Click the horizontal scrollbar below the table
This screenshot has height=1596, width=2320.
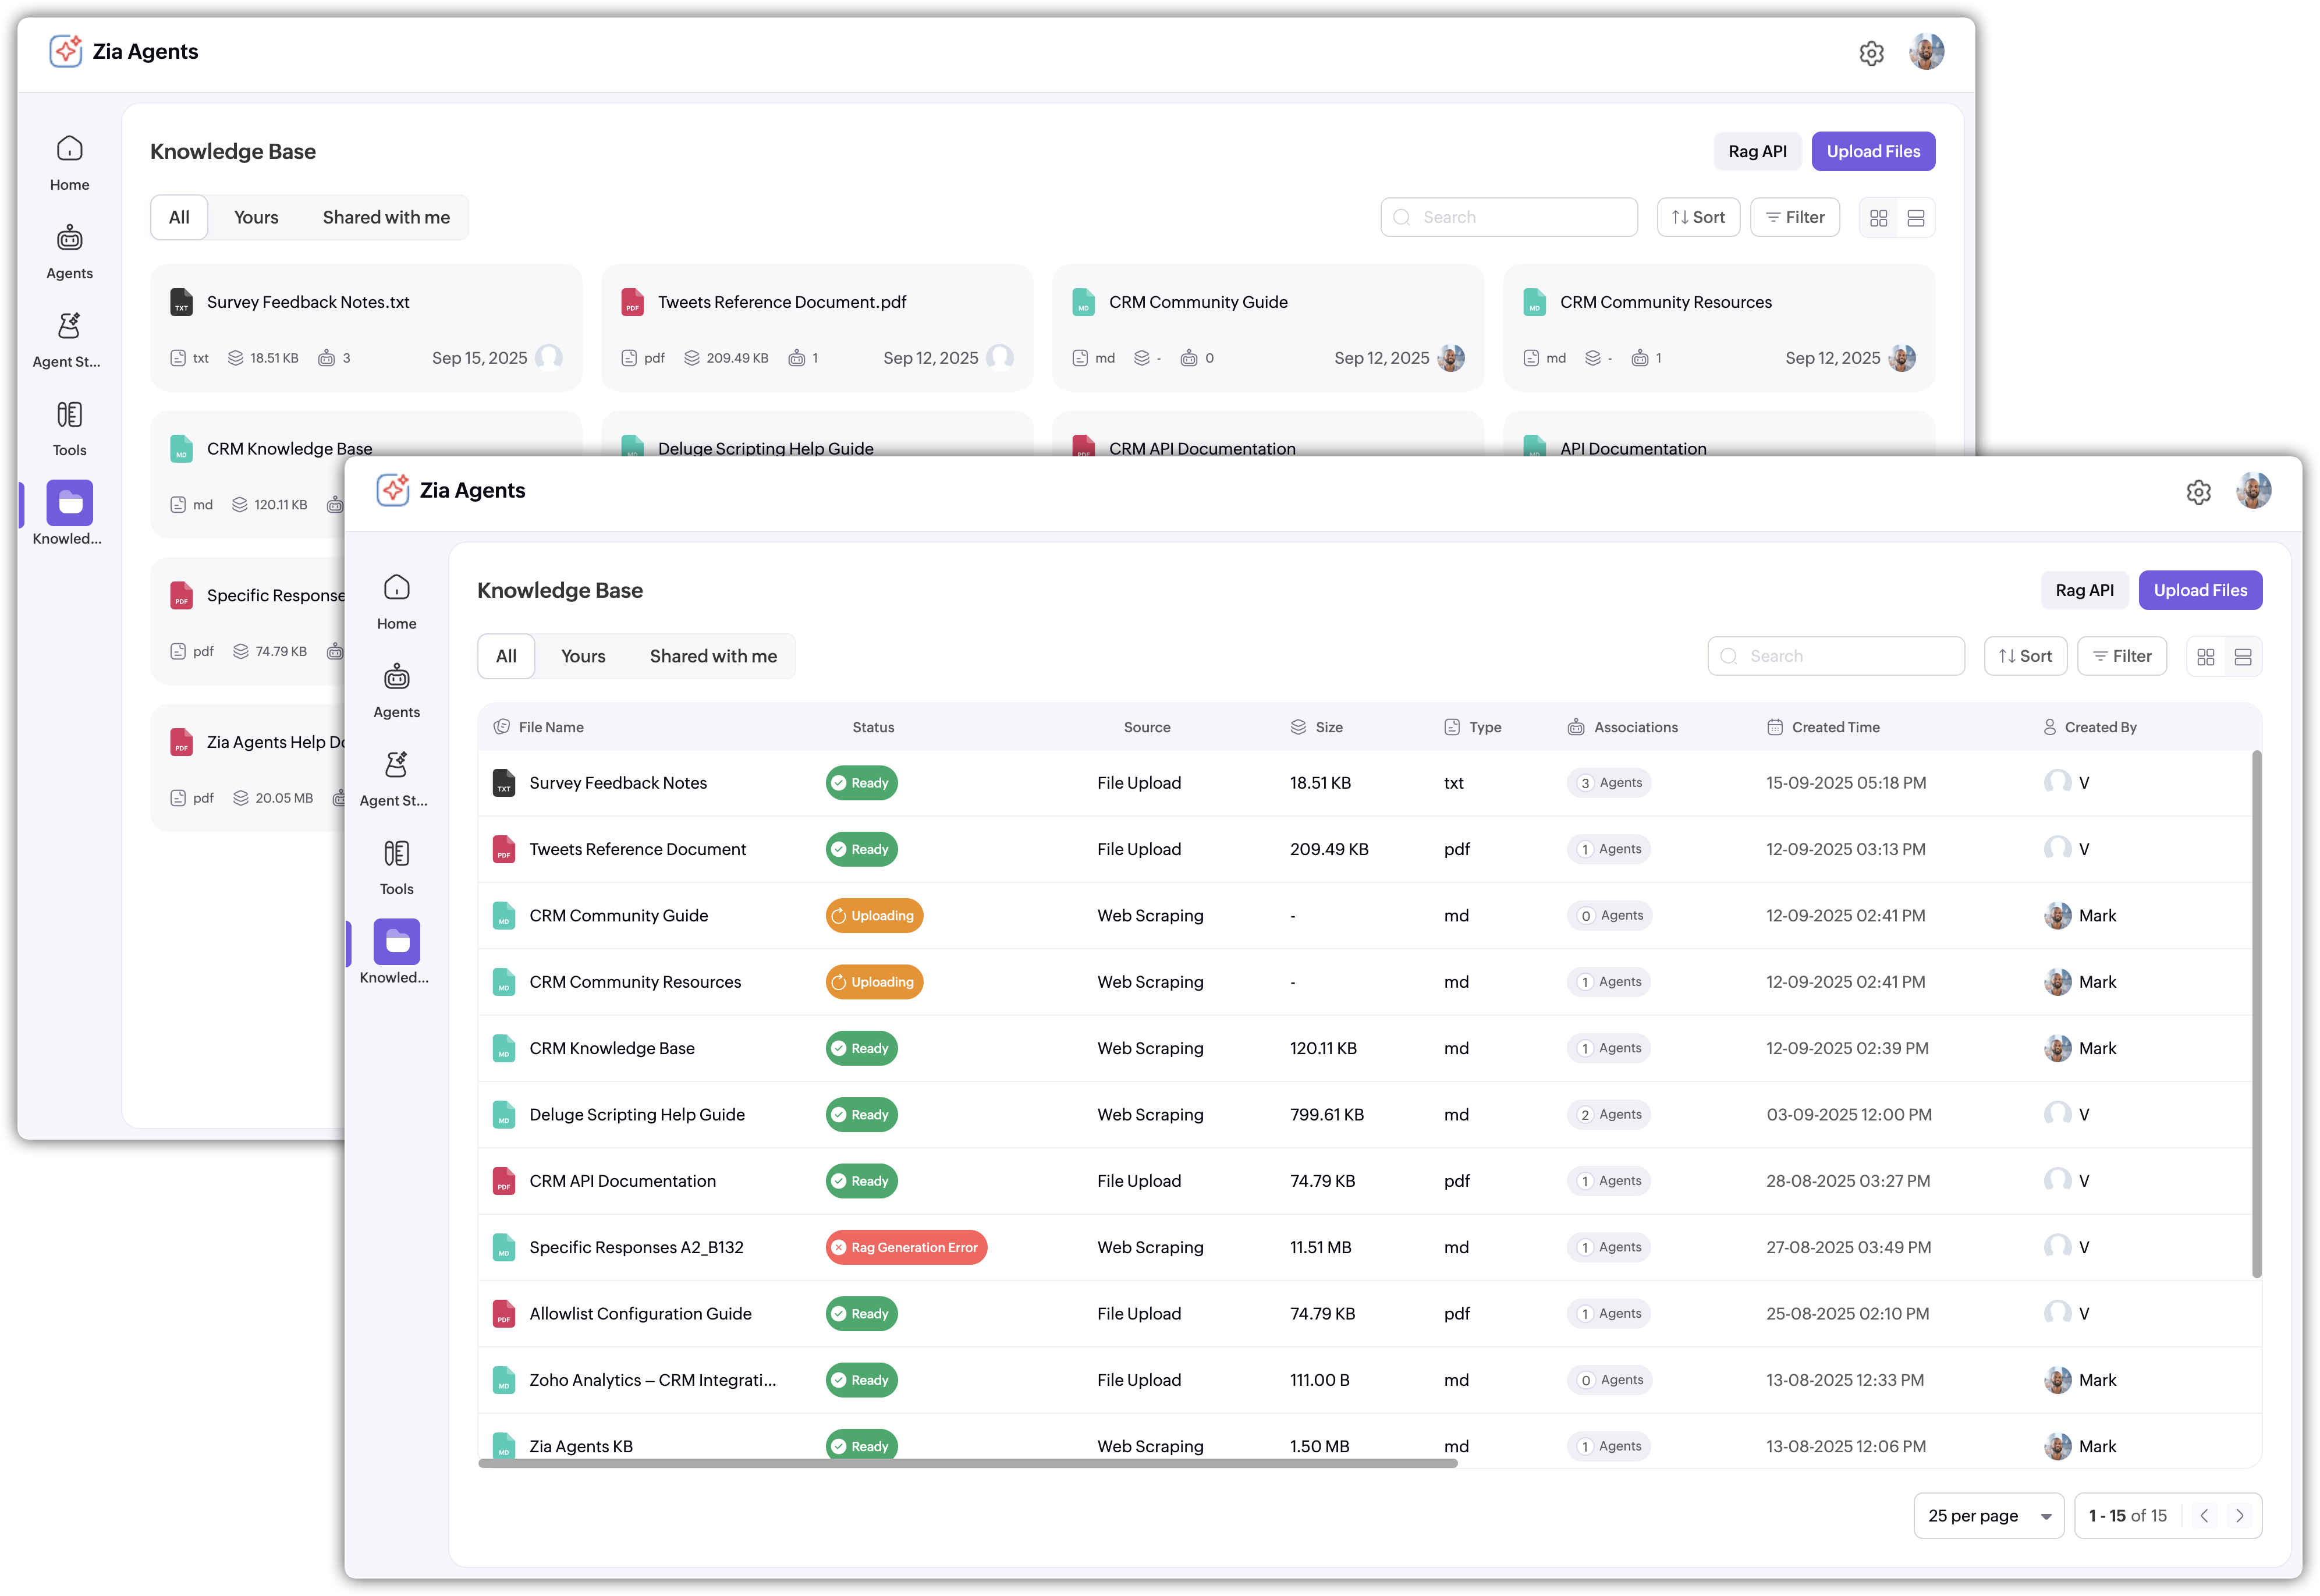(x=967, y=1464)
